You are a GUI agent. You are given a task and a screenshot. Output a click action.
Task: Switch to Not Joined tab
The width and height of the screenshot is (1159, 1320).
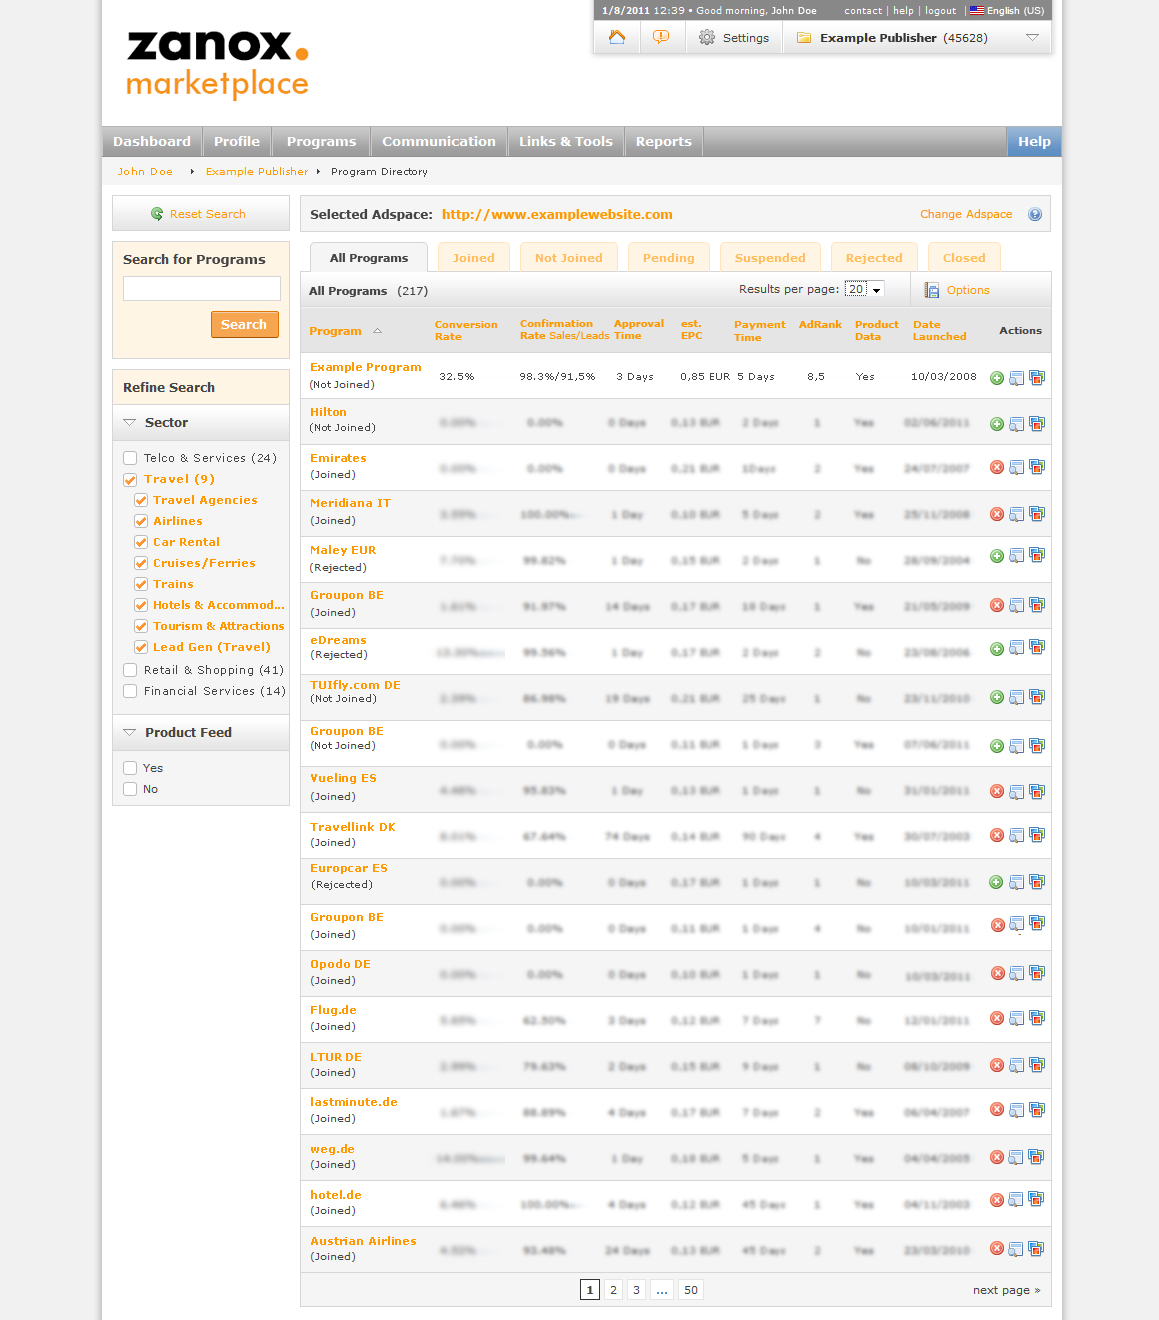569,258
